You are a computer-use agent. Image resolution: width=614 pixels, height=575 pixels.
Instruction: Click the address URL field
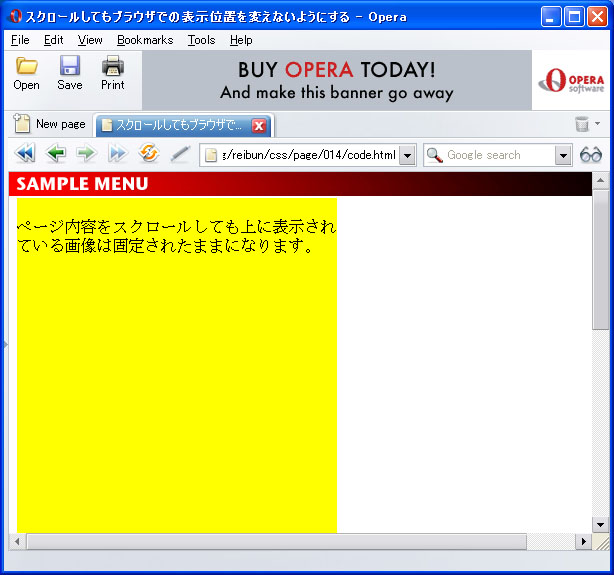pyautogui.click(x=309, y=155)
